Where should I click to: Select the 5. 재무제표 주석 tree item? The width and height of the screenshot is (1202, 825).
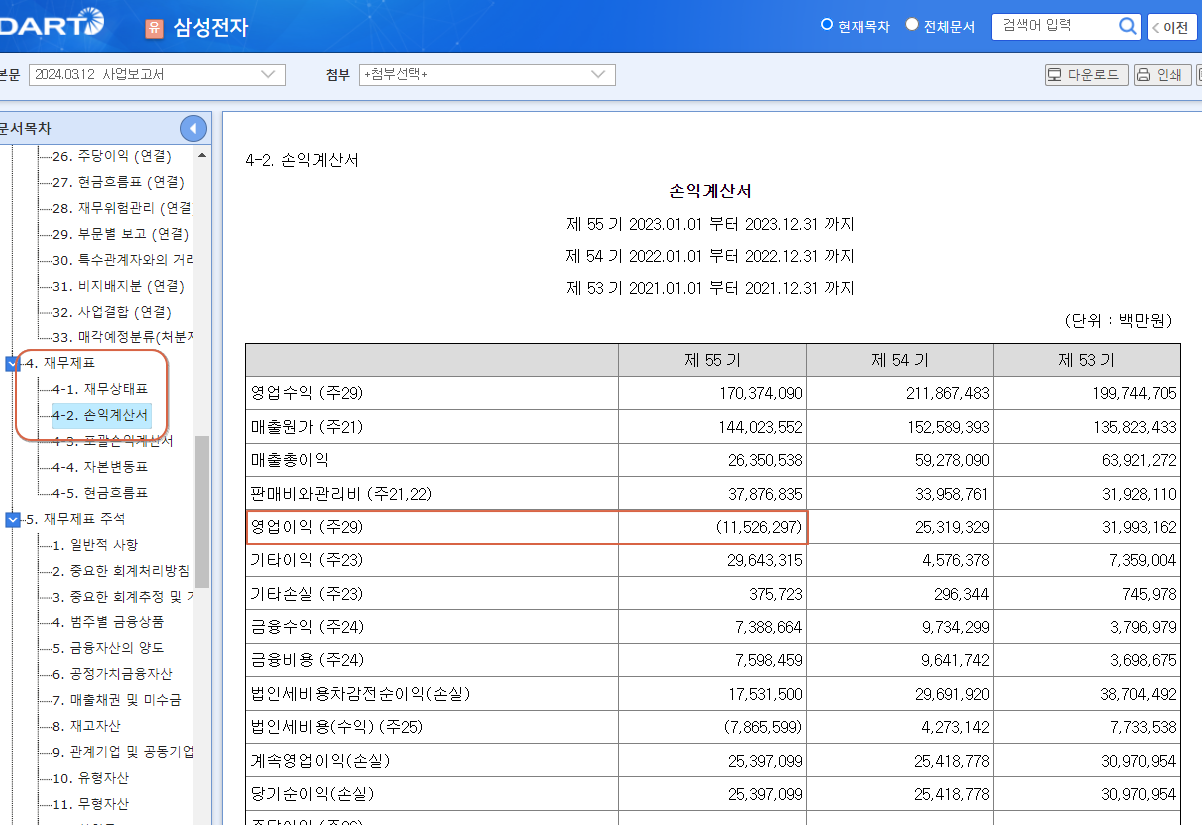[75, 519]
